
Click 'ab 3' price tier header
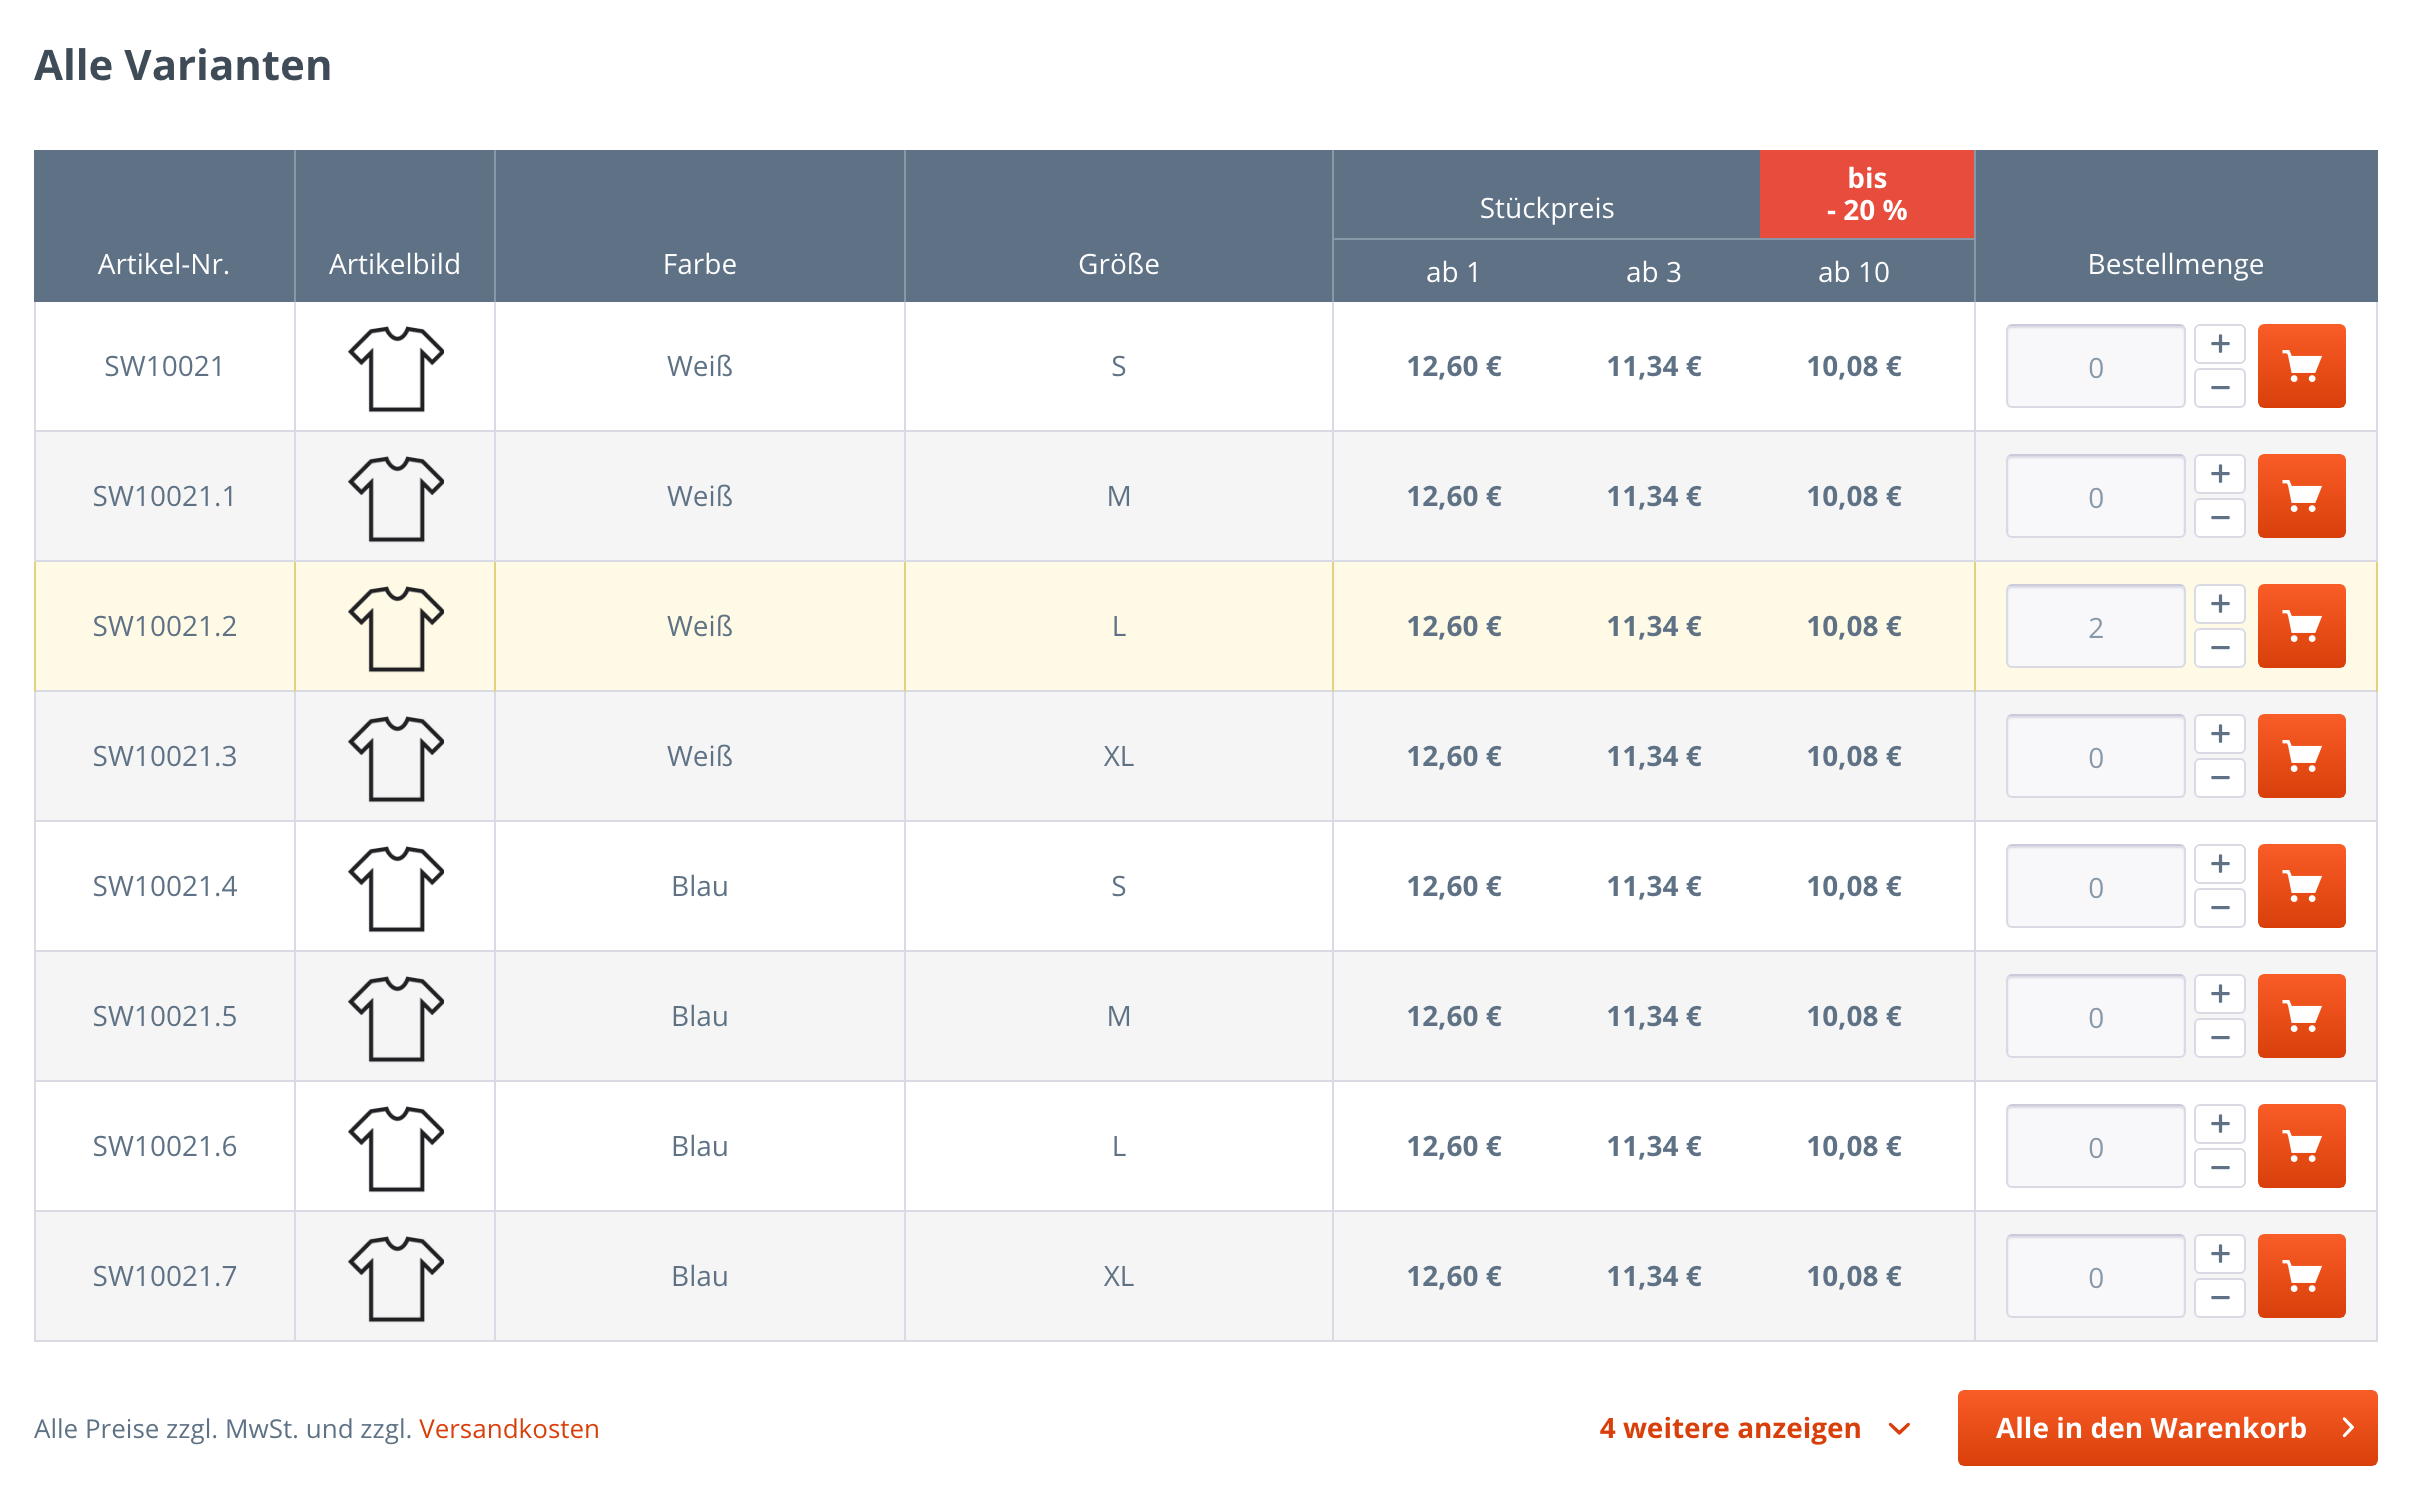tap(1653, 272)
